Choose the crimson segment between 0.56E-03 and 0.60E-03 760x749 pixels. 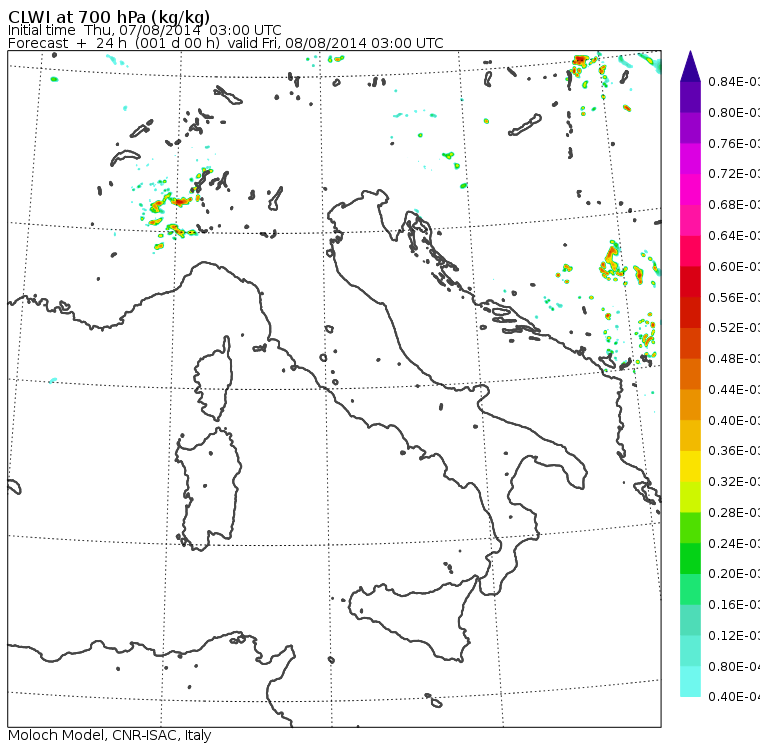coord(690,282)
